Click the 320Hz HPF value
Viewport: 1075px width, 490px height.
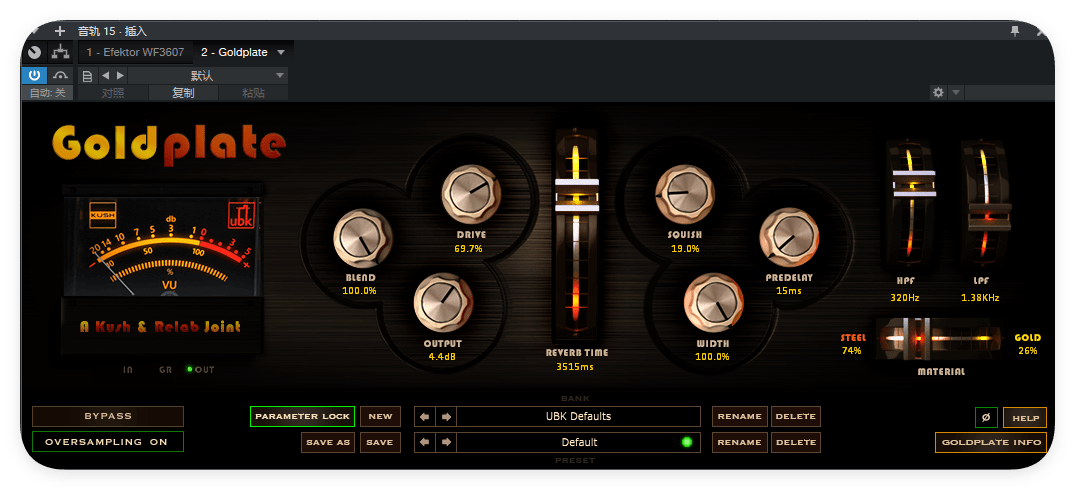[904, 298]
